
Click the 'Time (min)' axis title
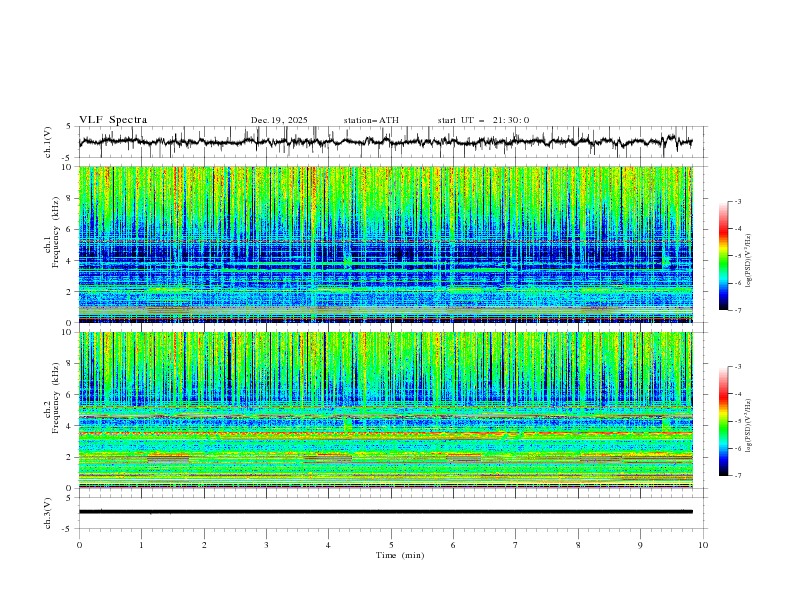click(x=400, y=555)
